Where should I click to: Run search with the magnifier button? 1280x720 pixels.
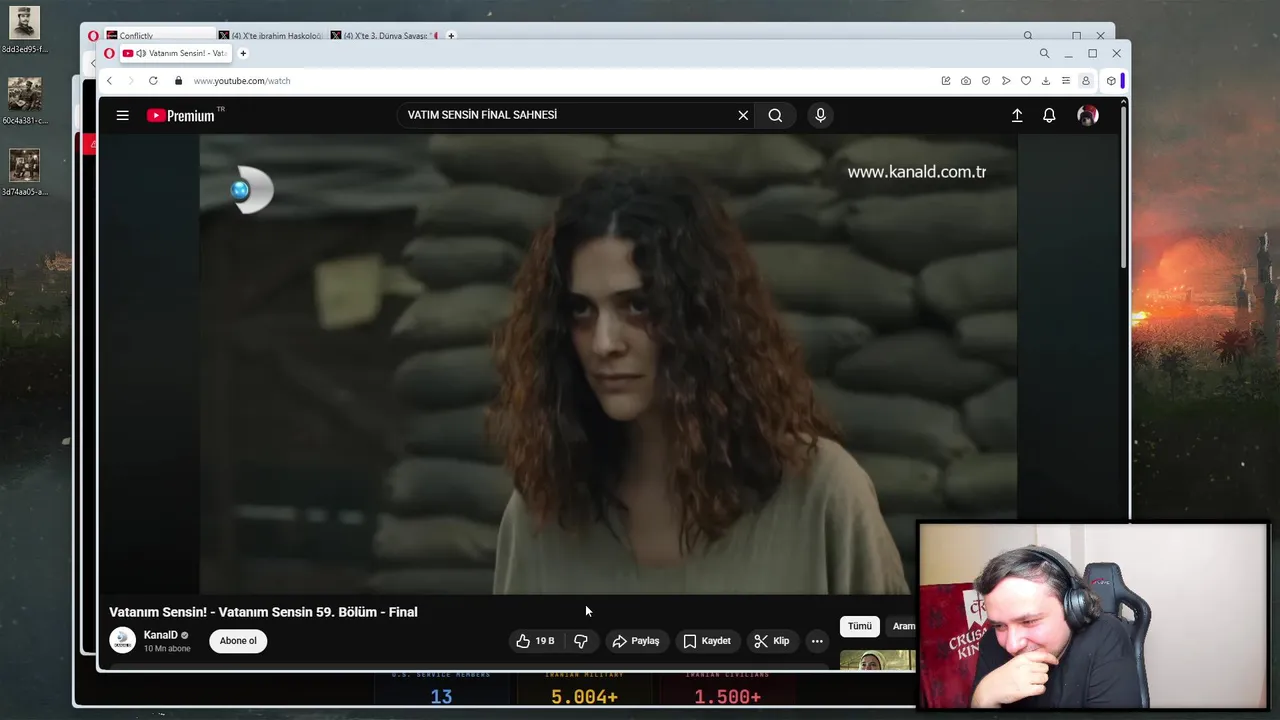click(x=775, y=115)
